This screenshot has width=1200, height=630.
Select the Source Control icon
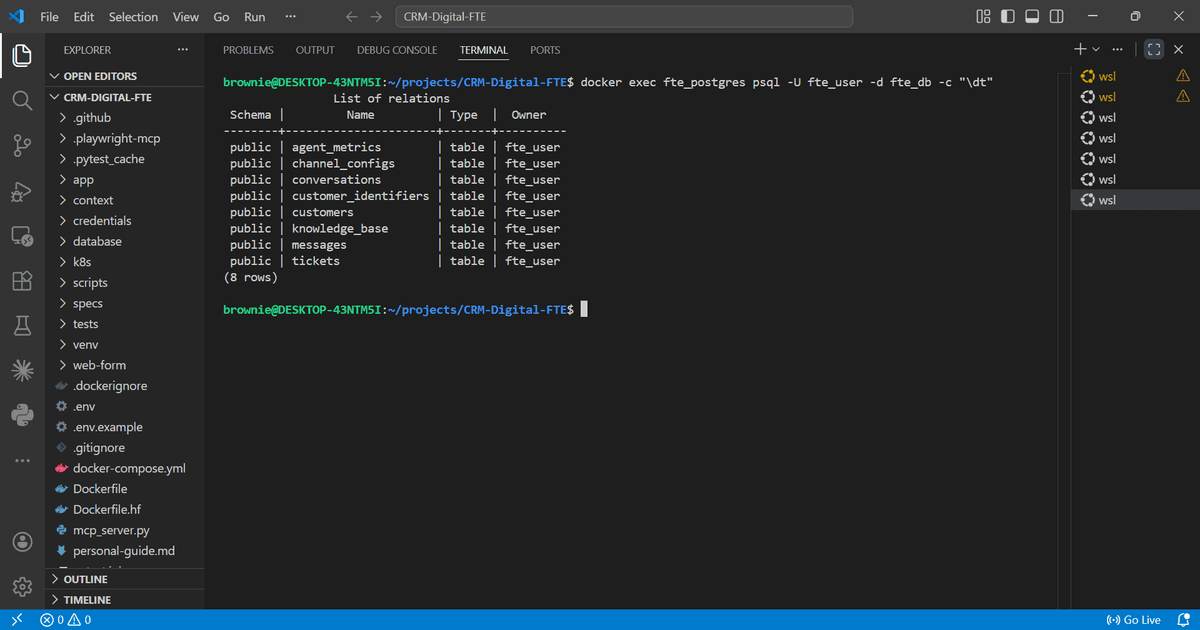click(x=22, y=145)
